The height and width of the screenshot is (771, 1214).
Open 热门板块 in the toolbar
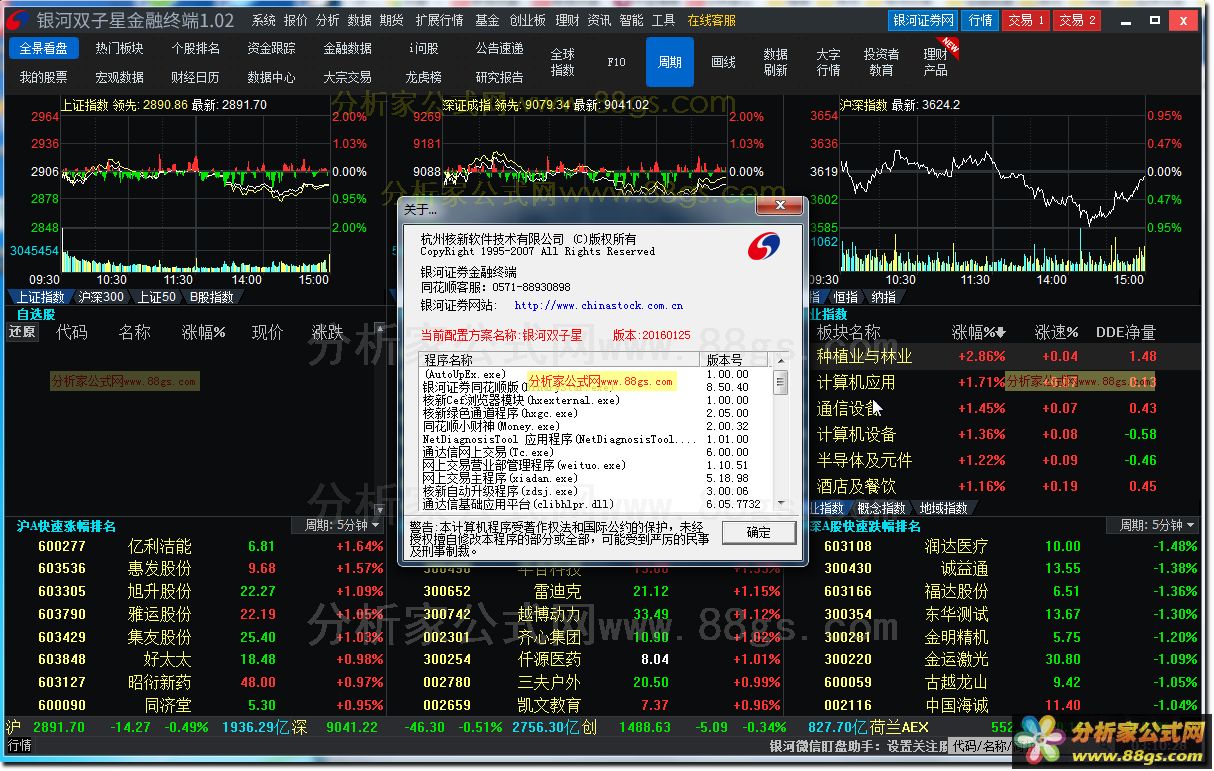pyautogui.click(x=119, y=48)
